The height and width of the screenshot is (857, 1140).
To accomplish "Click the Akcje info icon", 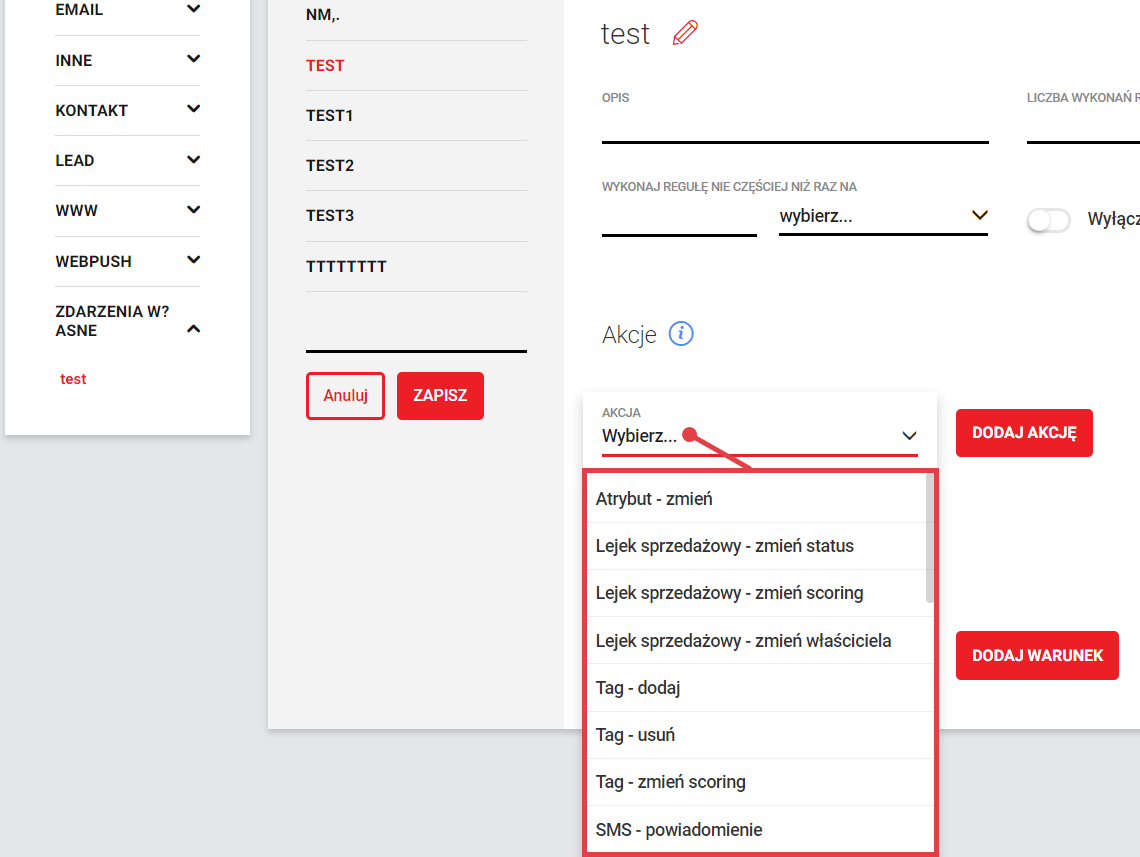I will (680, 334).
